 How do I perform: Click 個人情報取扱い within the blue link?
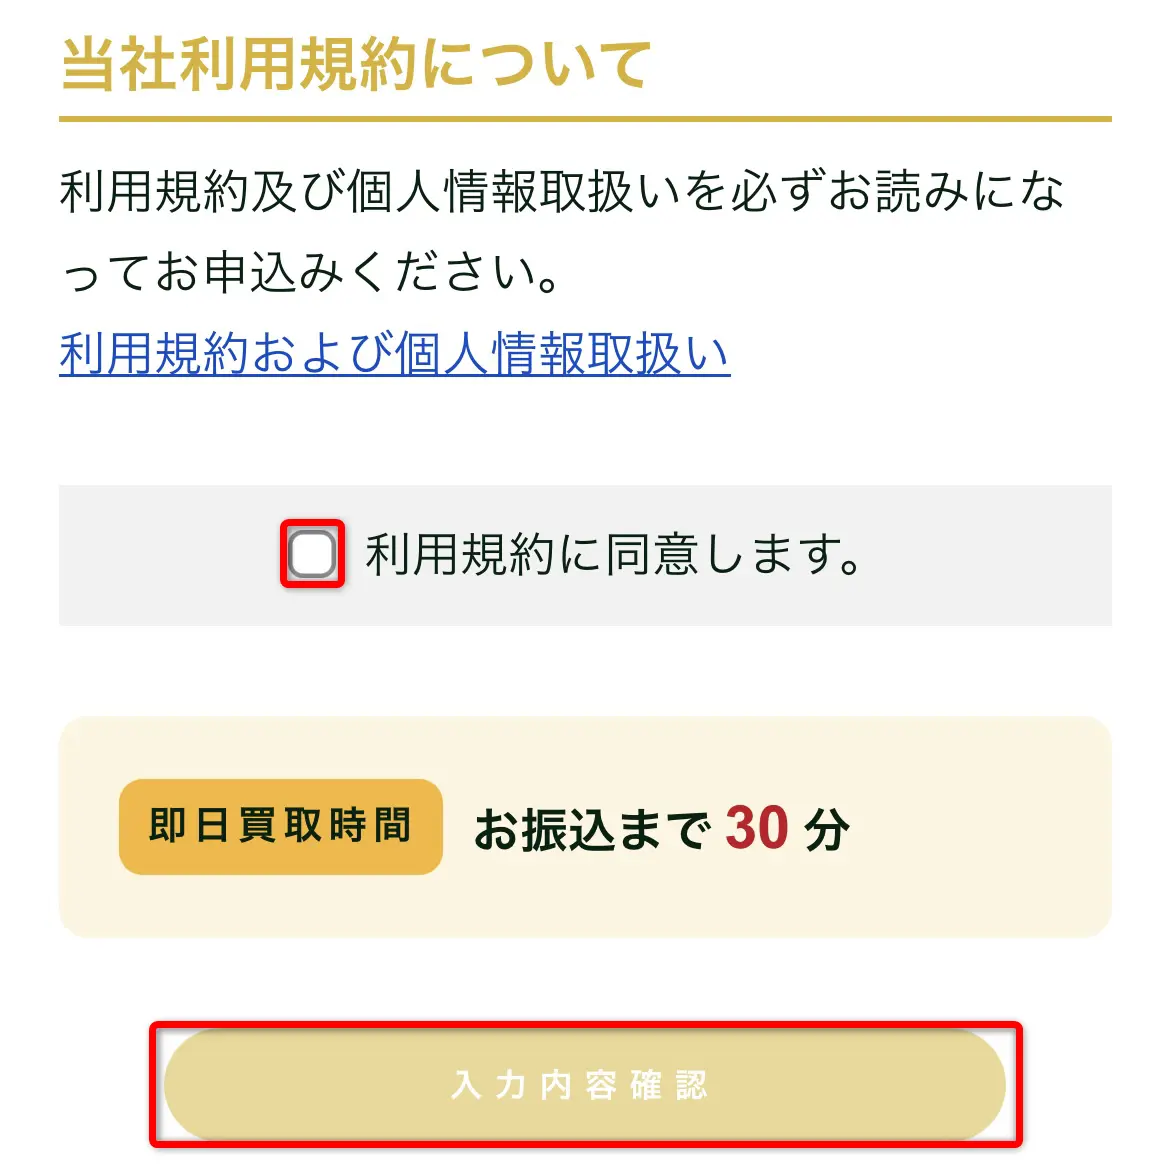click(x=562, y=354)
